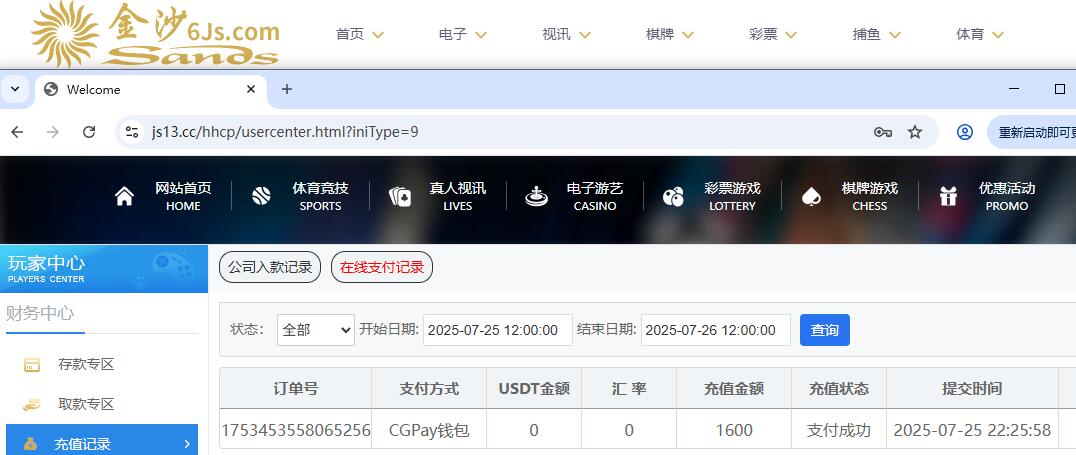Image resolution: width=1076 pixels, height=455 pixels.
Task: Open the 状态 status dropdown
Action: click(x=315, y=330)
